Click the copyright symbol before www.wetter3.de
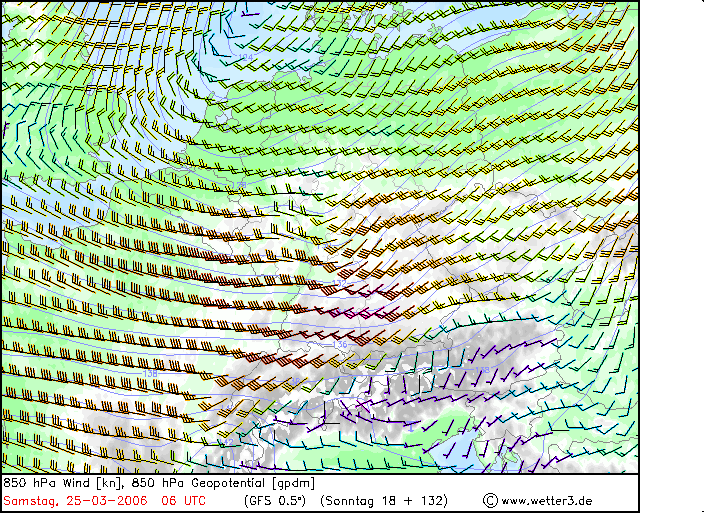The image size is (704, 513). click(490, 501)
